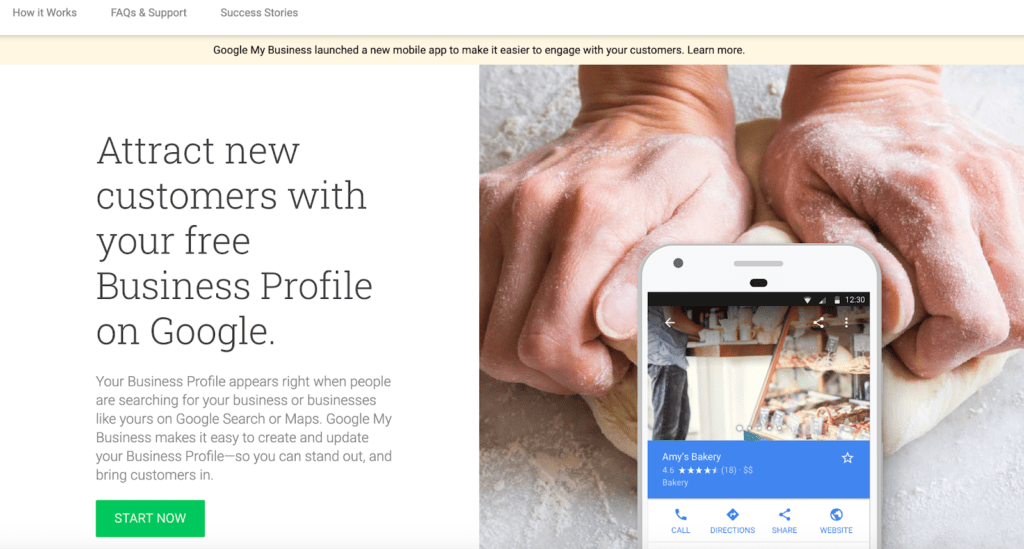This screenshot has height=549, width=1024.
Task: Open the WEBSITE globe icon
Action: [x=836, y=514]
